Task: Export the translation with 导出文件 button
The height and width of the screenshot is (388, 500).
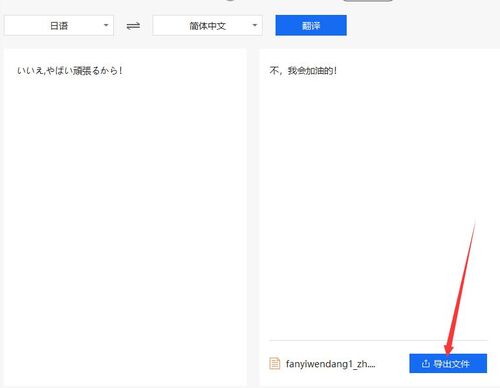Action: coord(448,363)
